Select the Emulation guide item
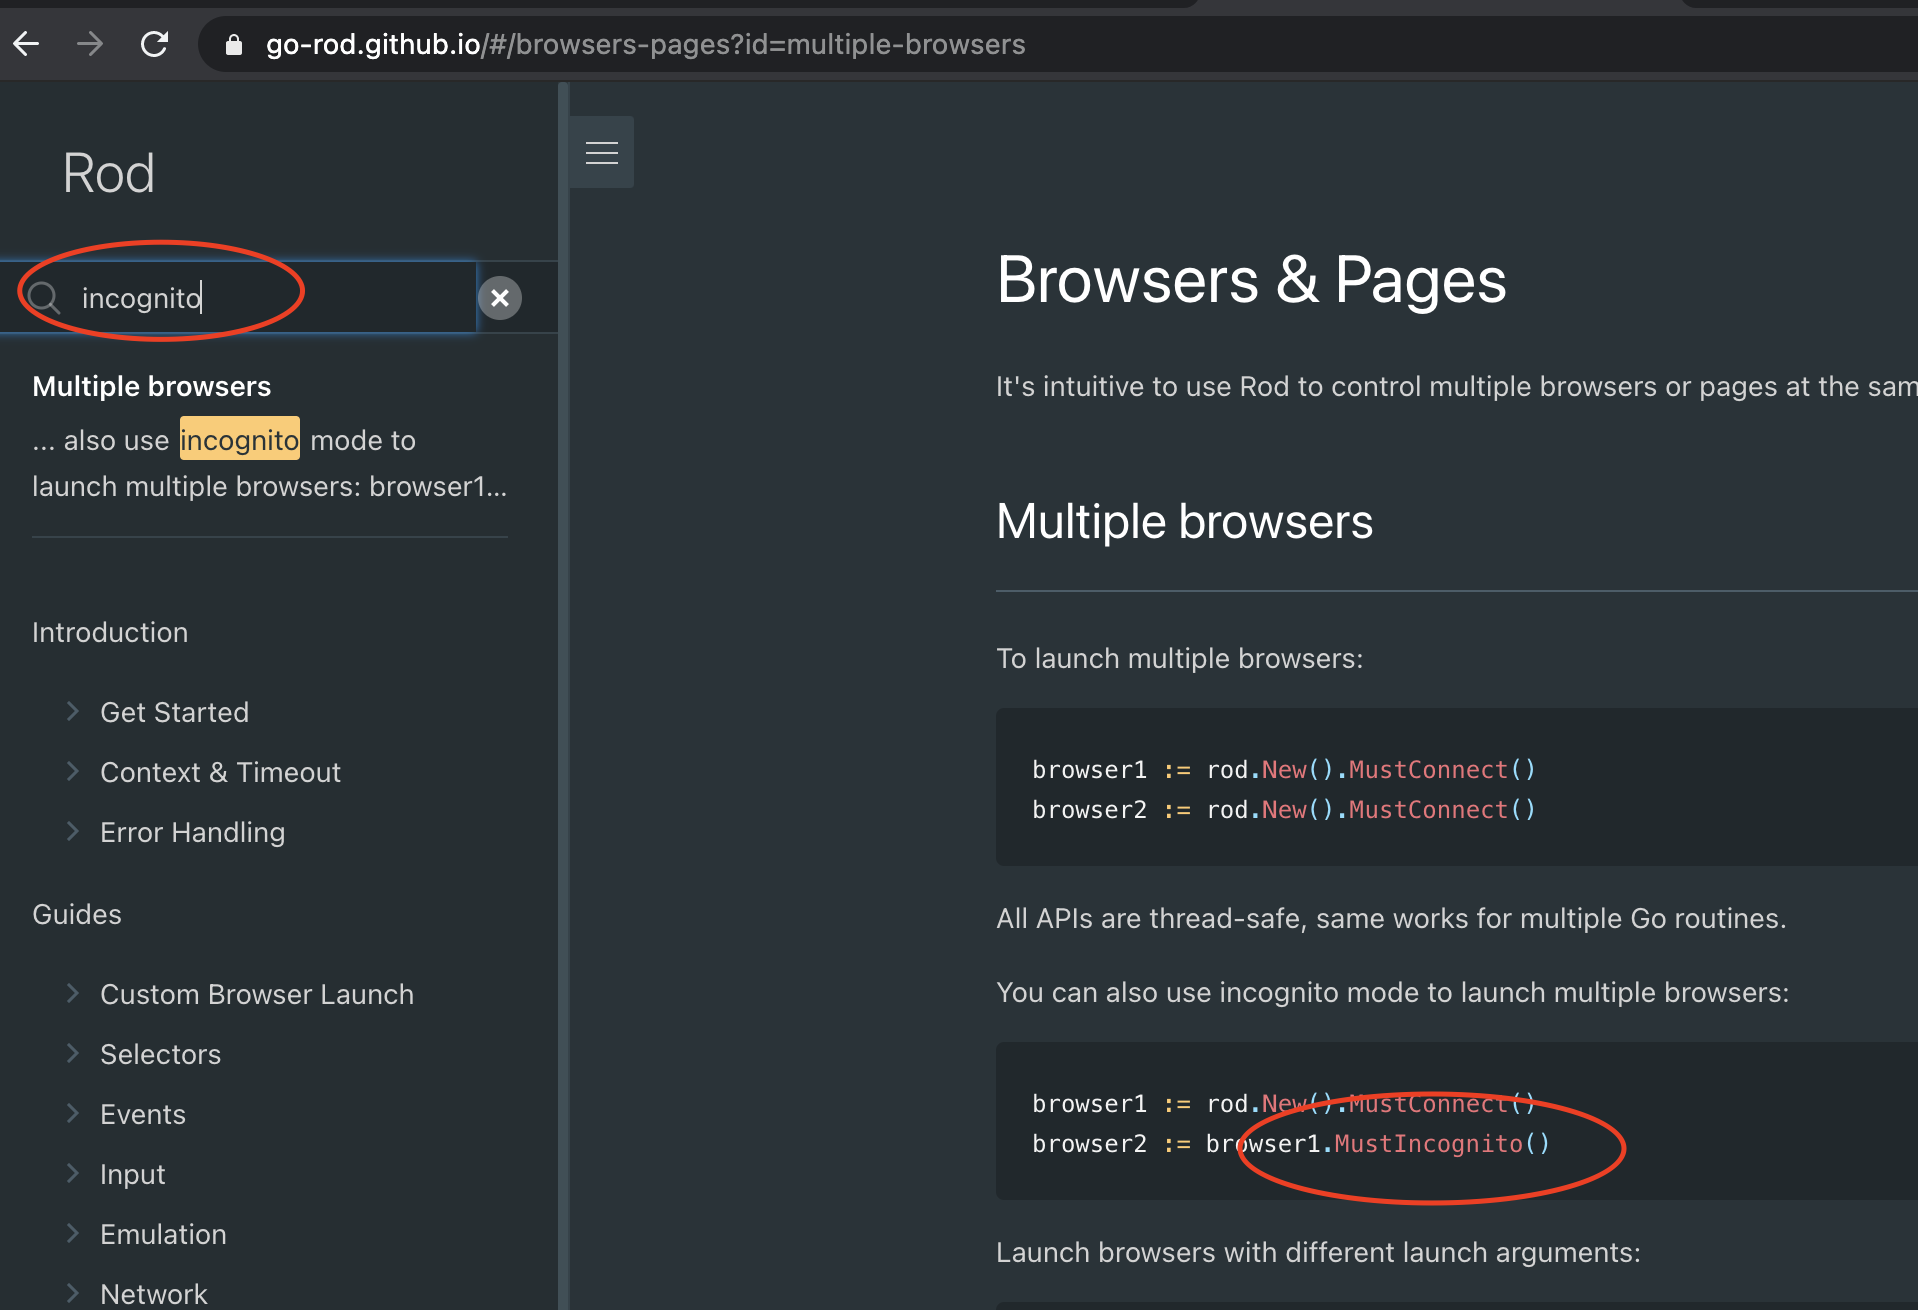This screenshot has height=1310, width=1918. [x=163, y=1233]
